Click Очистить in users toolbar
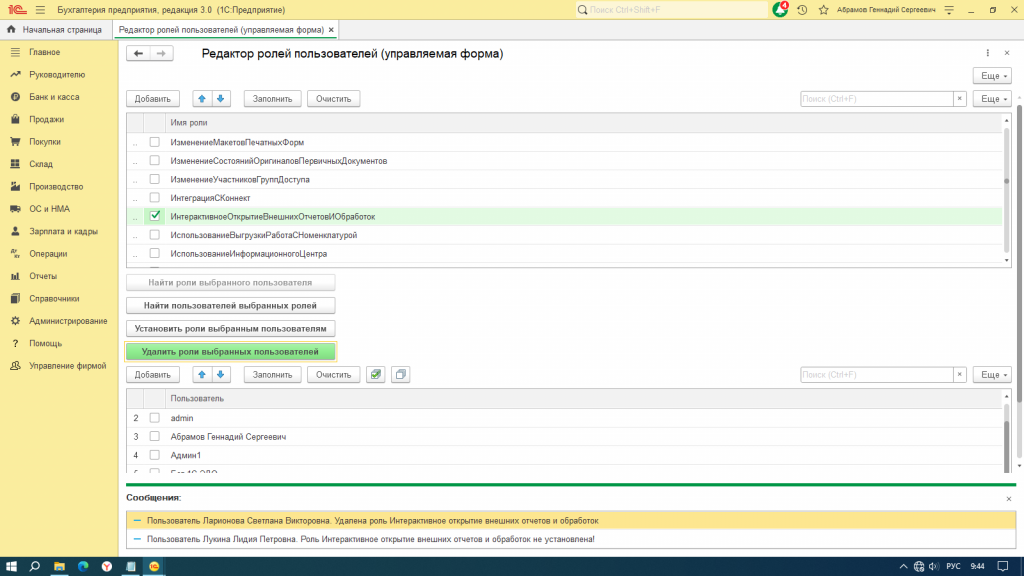The width and height of the screenshot is (1024, 576). point(334,375)
